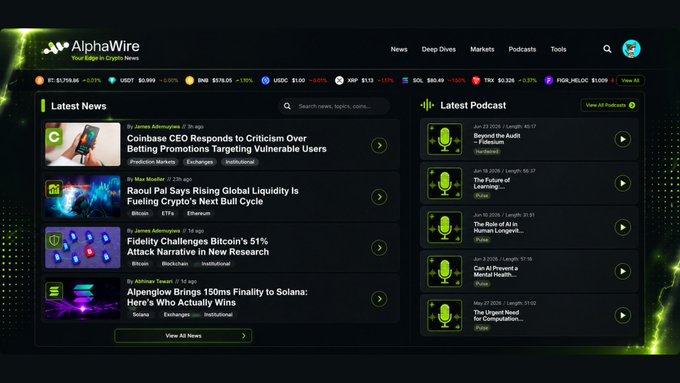Open the Deep Dives menu
Screen dimensions: 680x383
438,49
